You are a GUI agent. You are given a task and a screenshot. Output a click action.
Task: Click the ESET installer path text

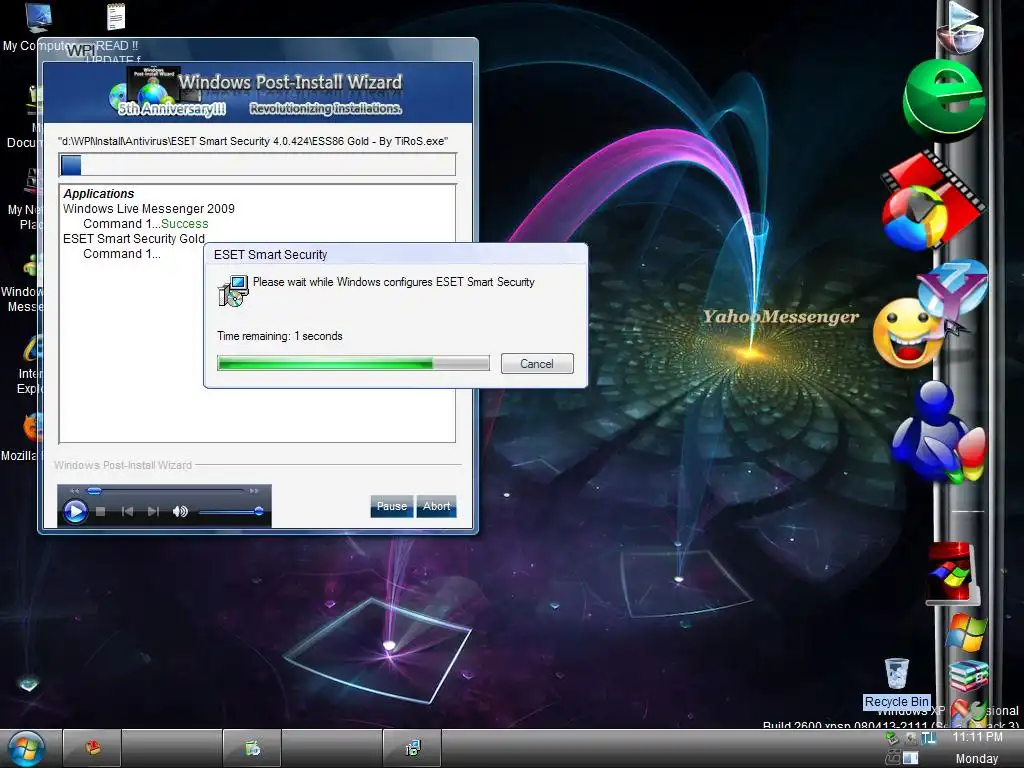click(253, 141)
